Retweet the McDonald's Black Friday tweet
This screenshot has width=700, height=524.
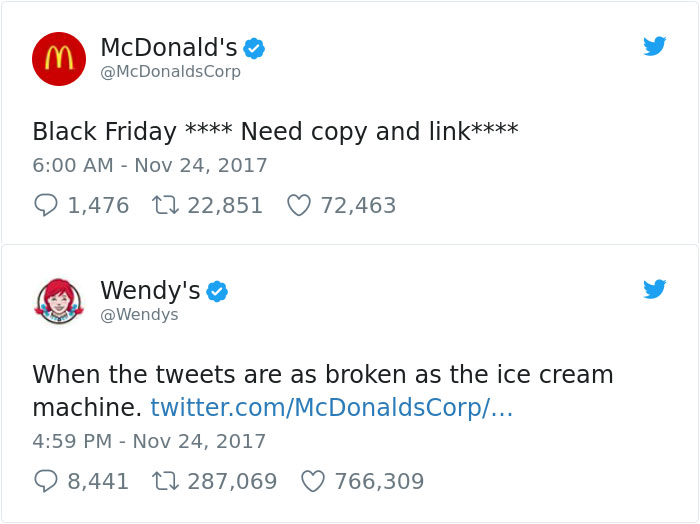point(165,205)
